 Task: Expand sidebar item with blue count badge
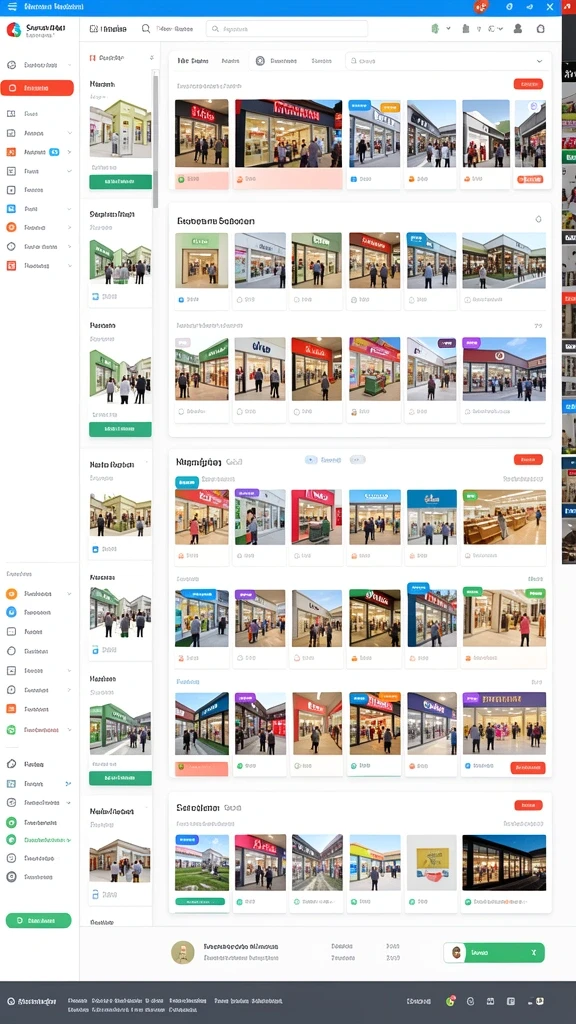point(39,152)
